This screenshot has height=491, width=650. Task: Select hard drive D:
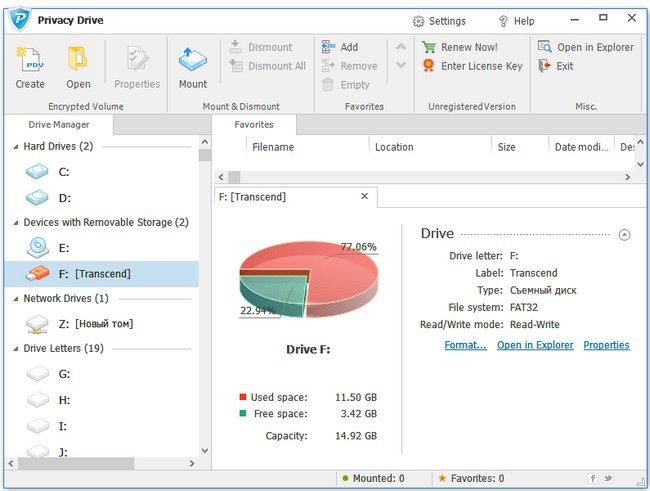[102, 198]
